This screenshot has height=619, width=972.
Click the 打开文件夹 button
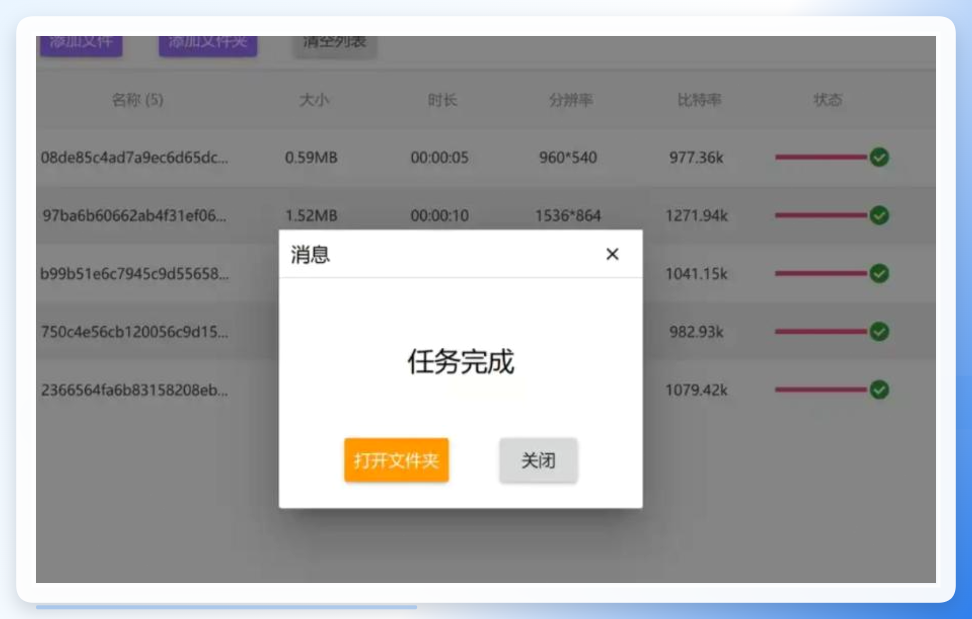coord(396,460)
